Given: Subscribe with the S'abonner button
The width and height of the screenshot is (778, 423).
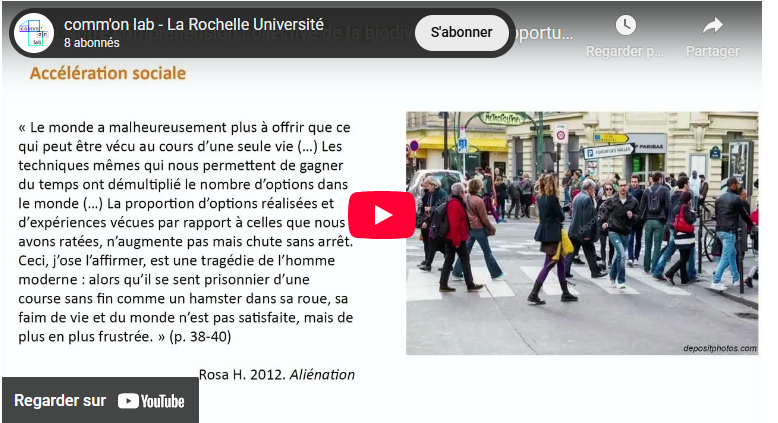Looking at the screenshot, I should tap(461, 32).
